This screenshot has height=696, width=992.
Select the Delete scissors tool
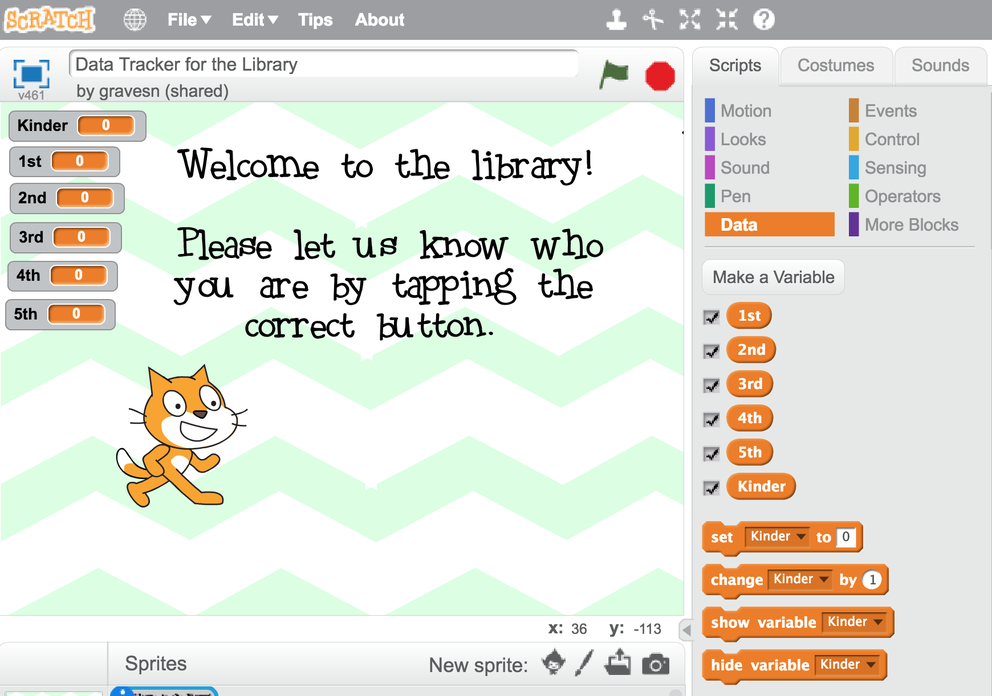[653, 20]
